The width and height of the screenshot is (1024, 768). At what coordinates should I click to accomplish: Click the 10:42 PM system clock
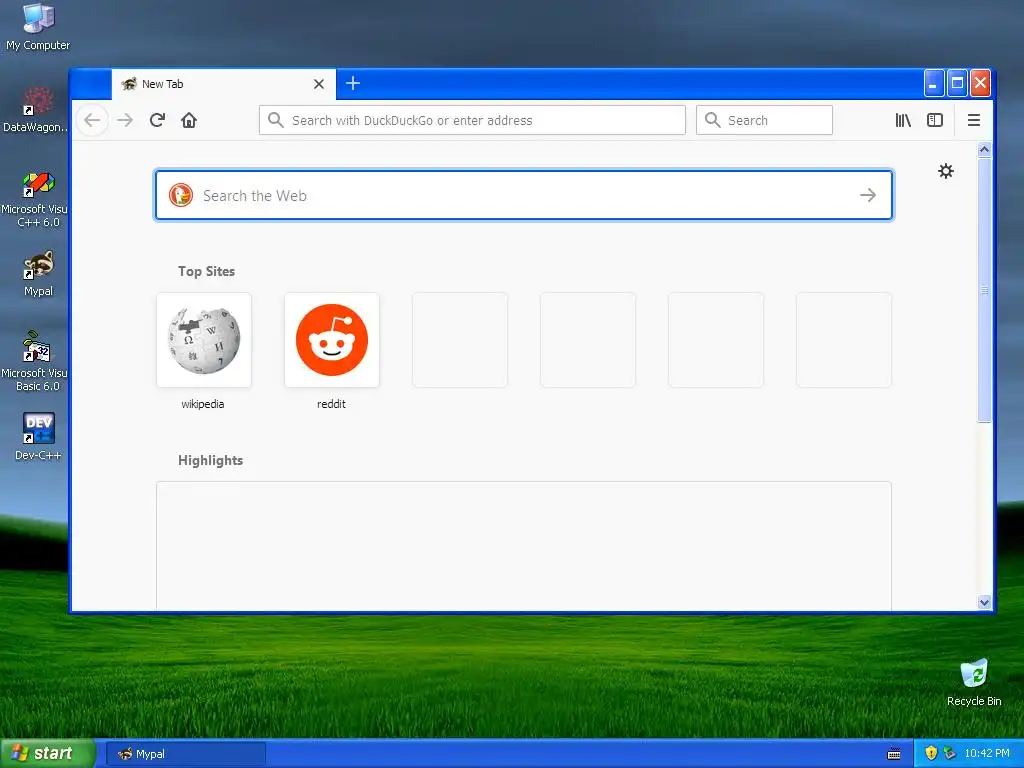(x=987, y=753)
